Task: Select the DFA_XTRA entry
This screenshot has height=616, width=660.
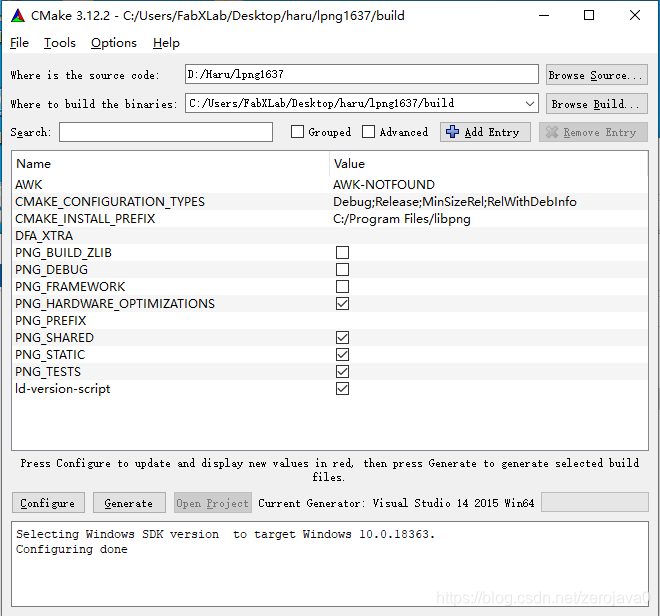Action: pos(44,236)
